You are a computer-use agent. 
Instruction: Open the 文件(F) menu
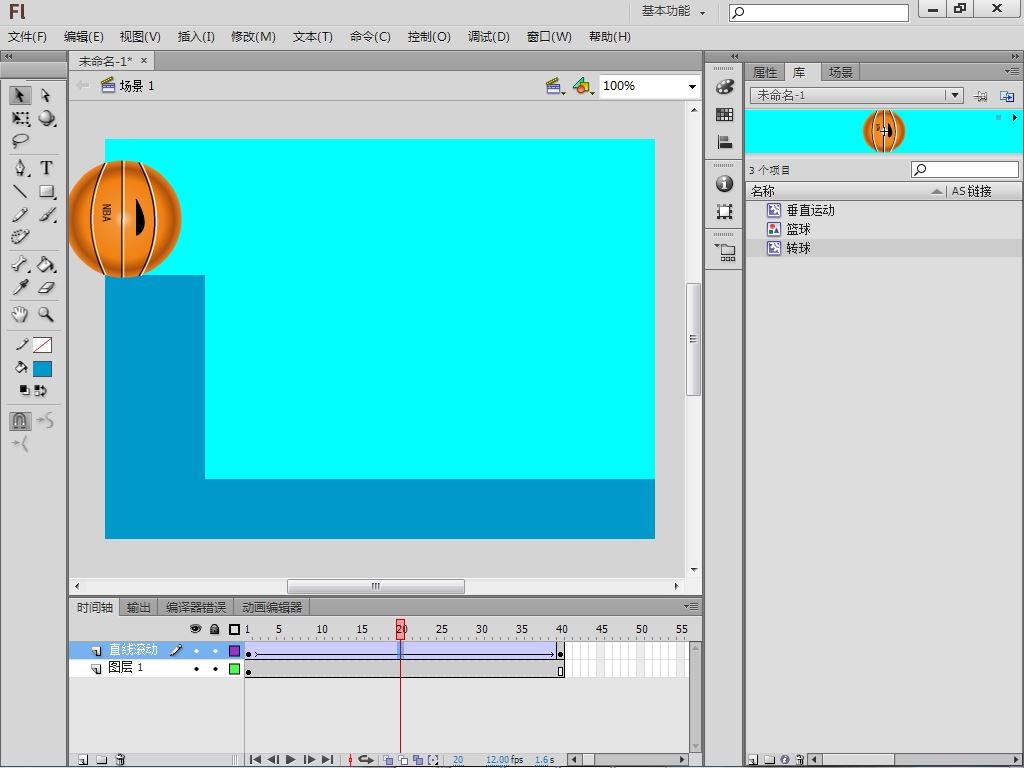click(27, 37)
